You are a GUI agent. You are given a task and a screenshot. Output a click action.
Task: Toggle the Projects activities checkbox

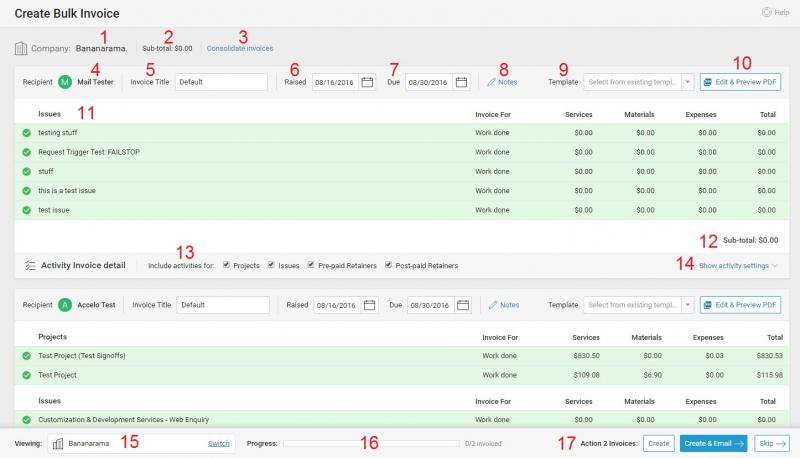click(x=226, y=266)
